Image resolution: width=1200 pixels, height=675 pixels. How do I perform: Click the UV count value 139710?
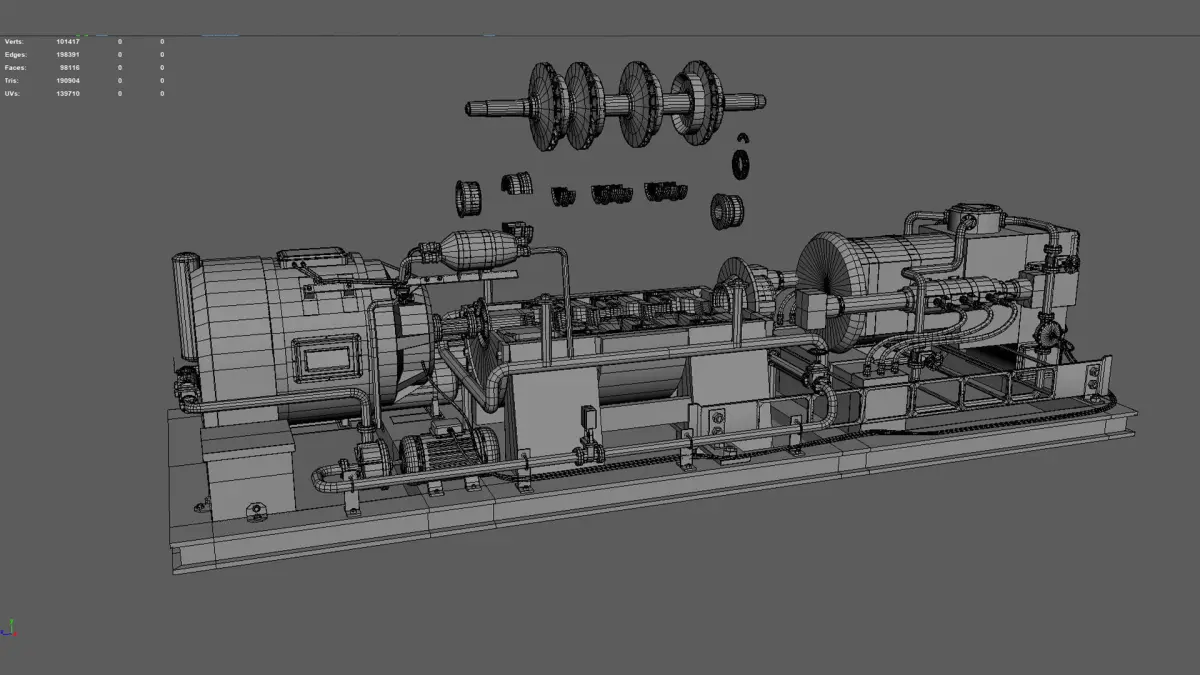tap(68, 93)
